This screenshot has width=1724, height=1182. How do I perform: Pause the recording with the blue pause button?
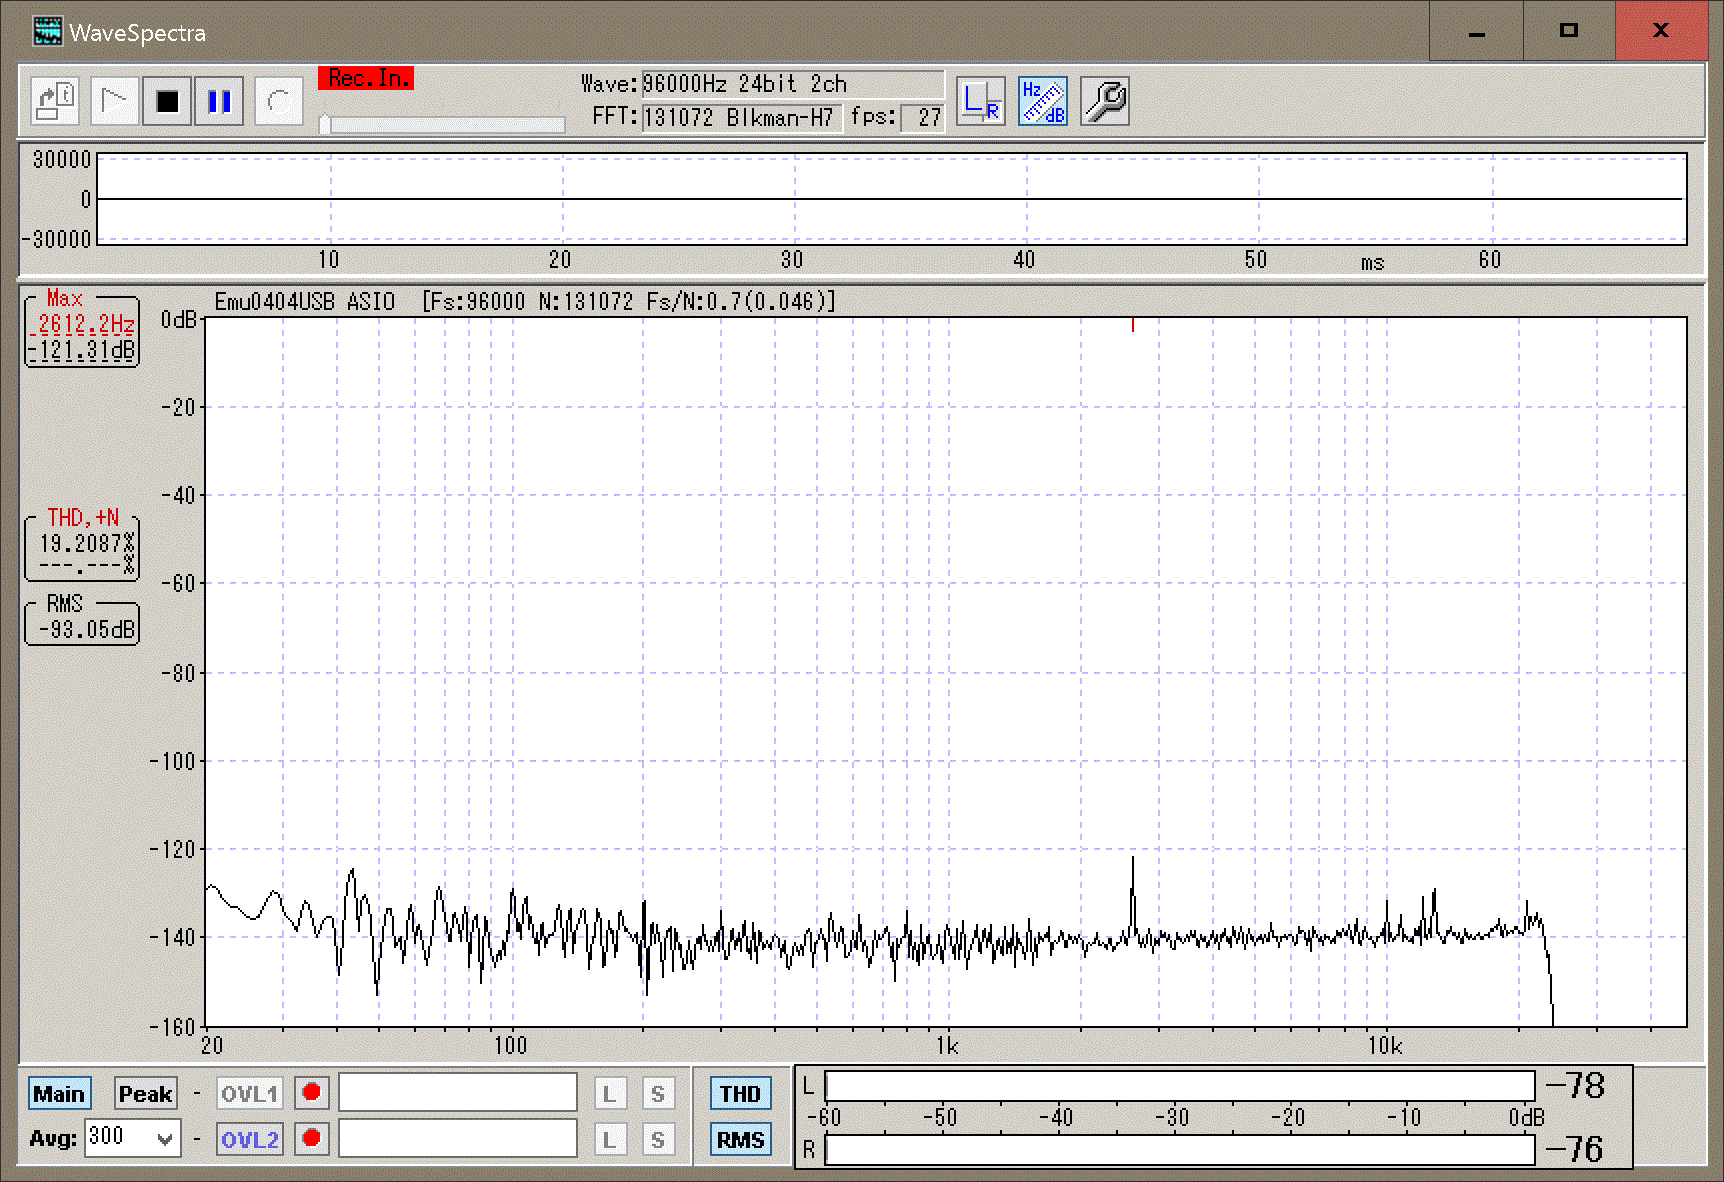(219, 101)
